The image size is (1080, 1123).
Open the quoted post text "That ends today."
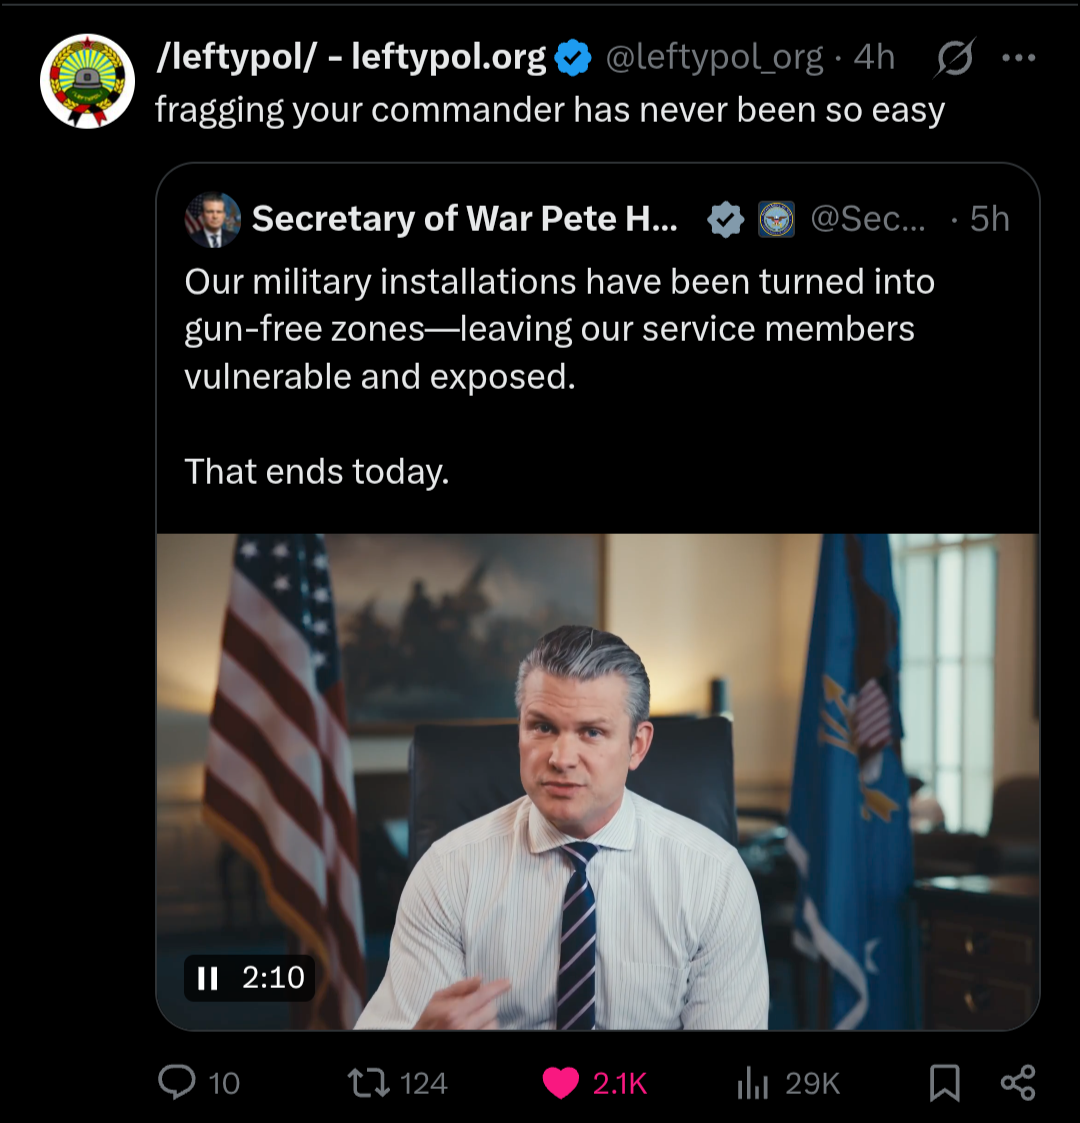tap(317, 471)
